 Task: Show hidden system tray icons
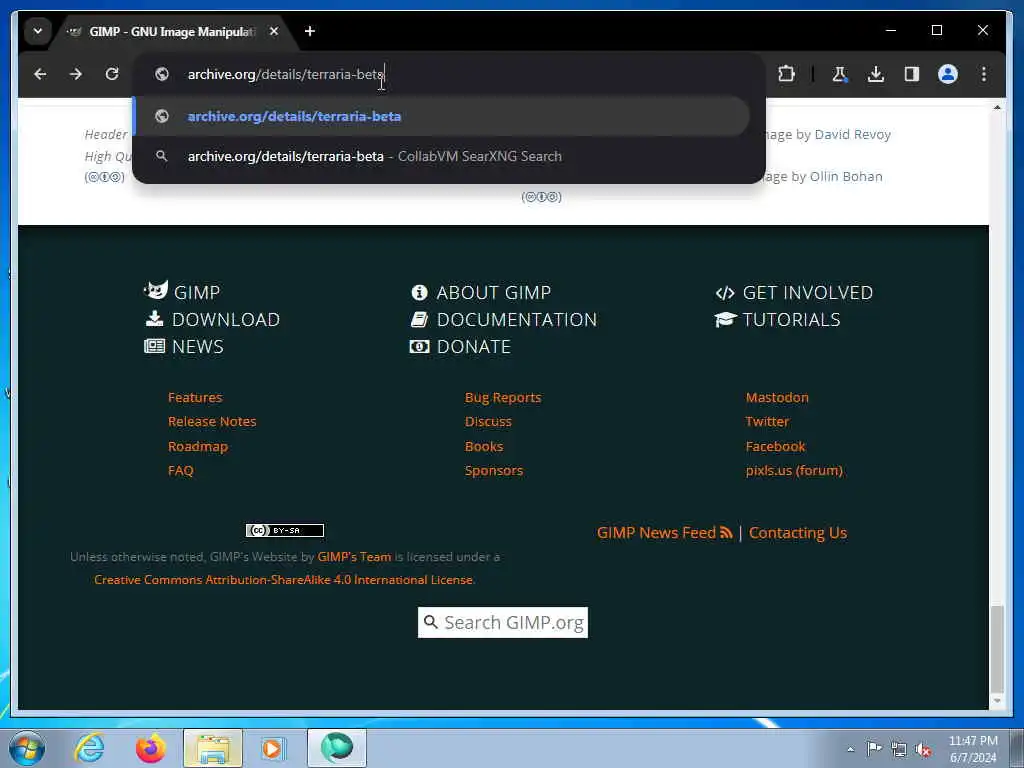click(x=850, y=749)
